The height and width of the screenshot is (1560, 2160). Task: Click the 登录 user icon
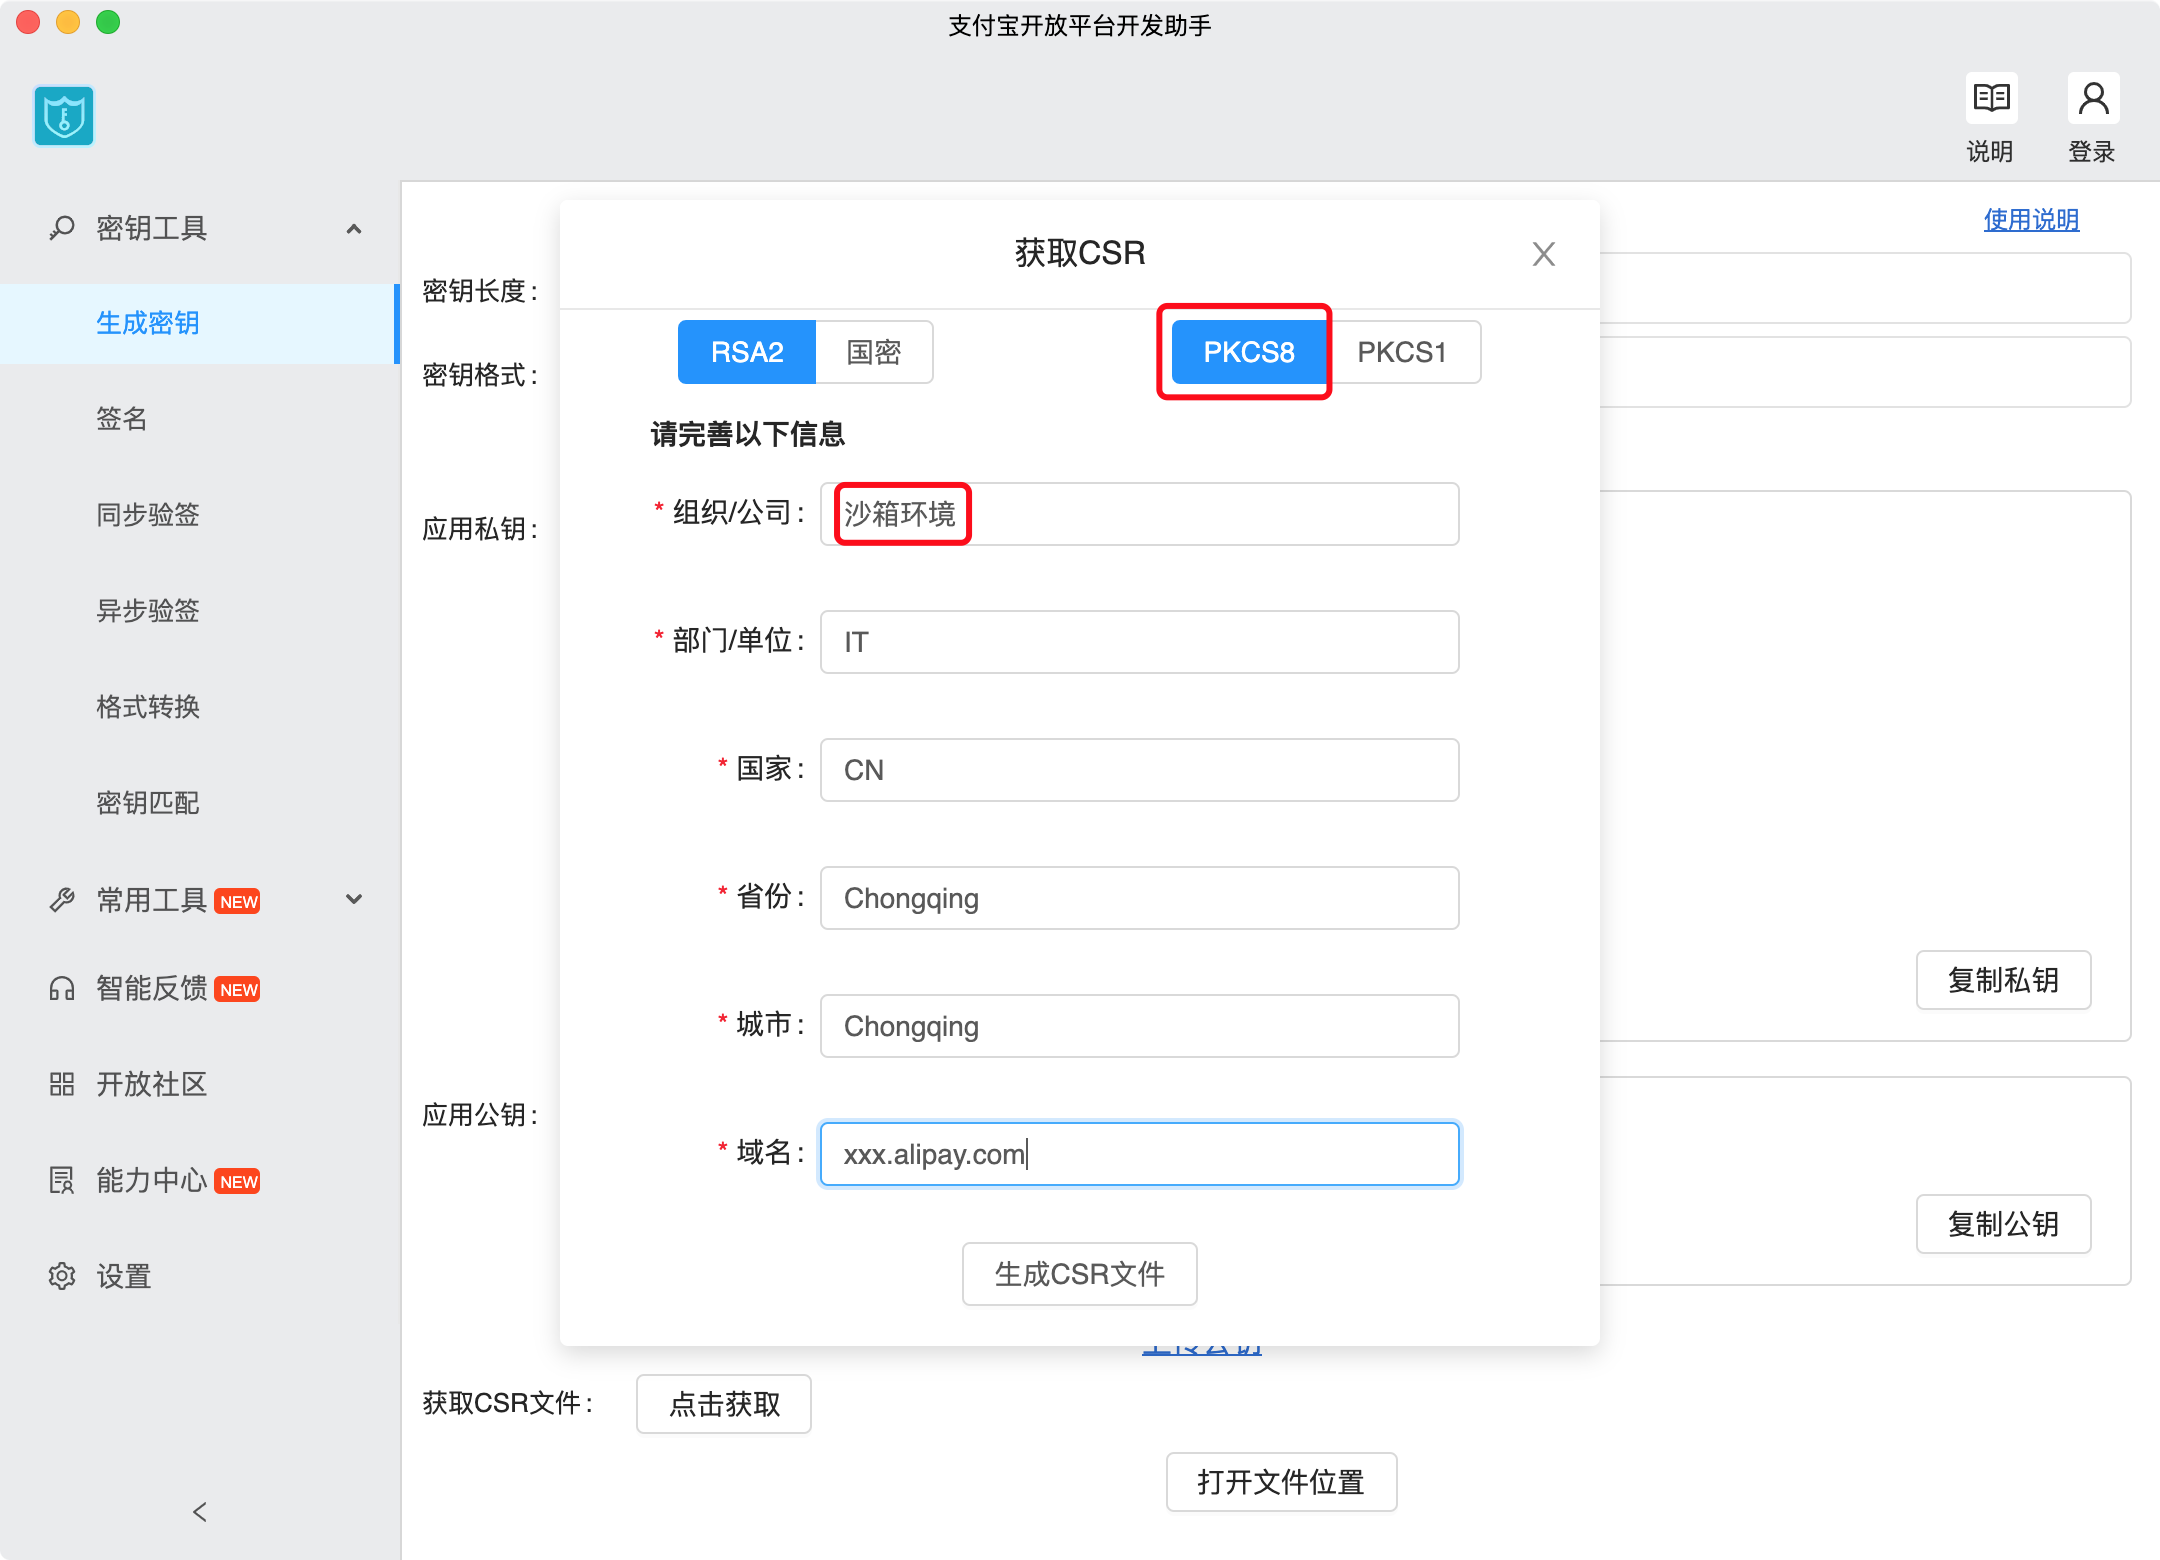click(2093, 98)
